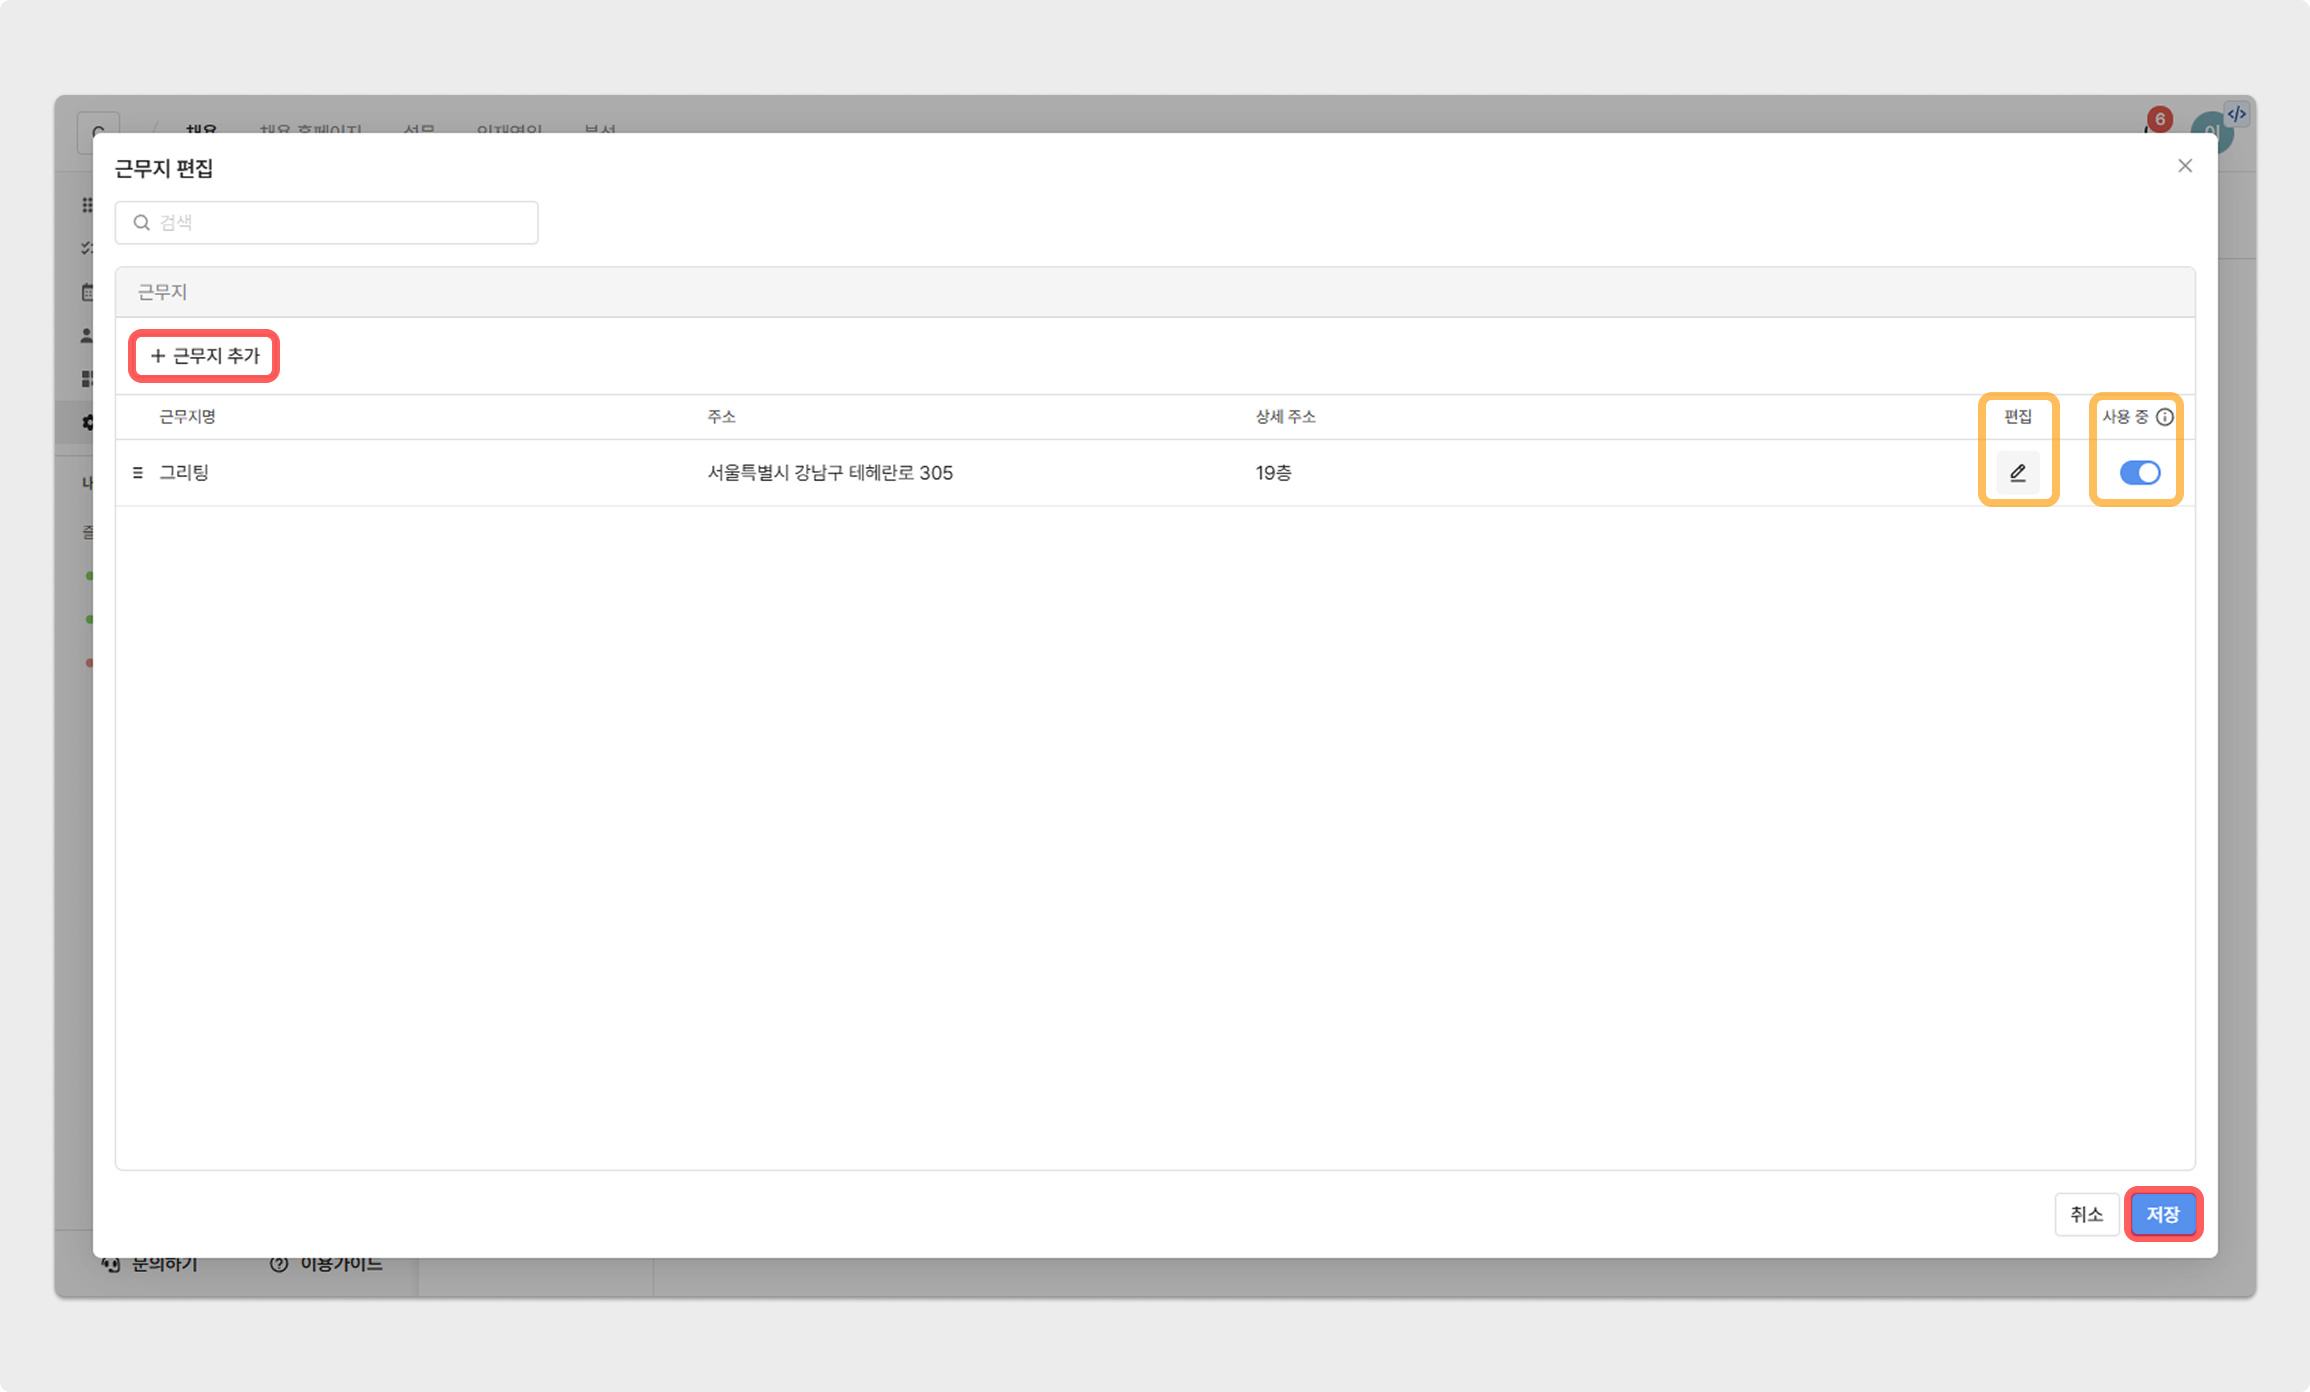
Task: Open the notification badge showing 6
Action: click(2159, 120)
